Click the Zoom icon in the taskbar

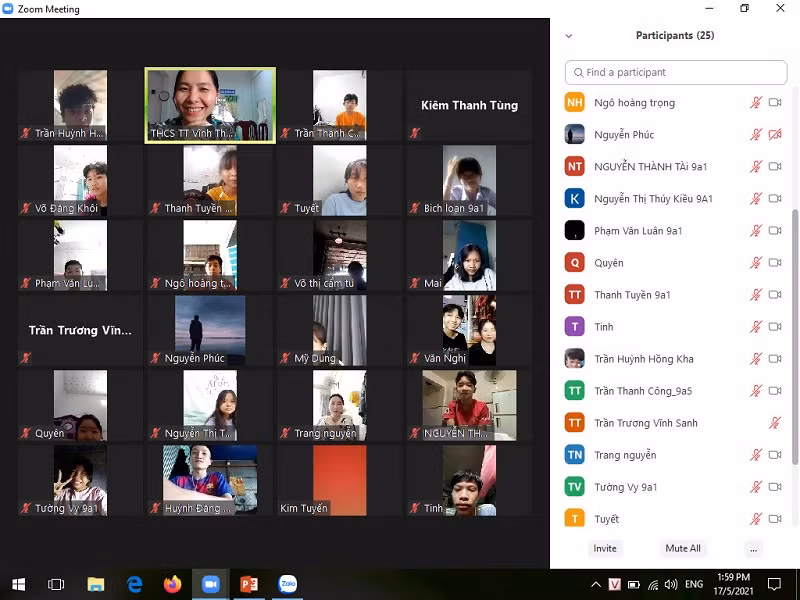tap(210, 584)
